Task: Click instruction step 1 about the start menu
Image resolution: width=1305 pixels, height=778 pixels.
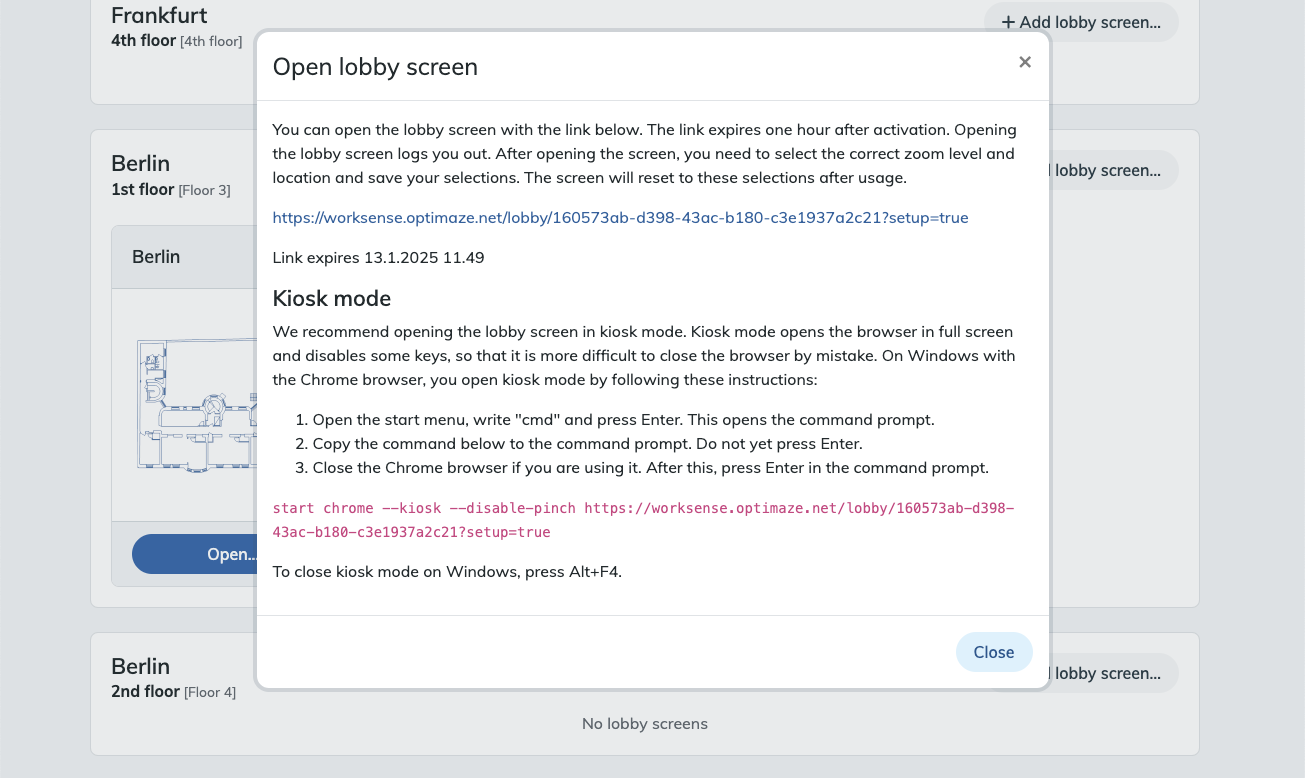Action: pyautogui.click(x=623, y=420)
